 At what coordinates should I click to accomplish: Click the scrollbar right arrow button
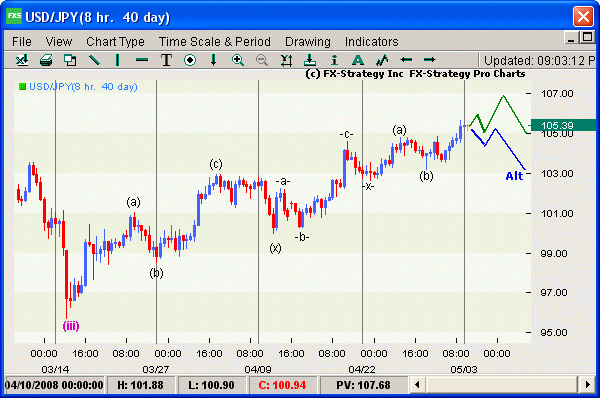(588, 385)
